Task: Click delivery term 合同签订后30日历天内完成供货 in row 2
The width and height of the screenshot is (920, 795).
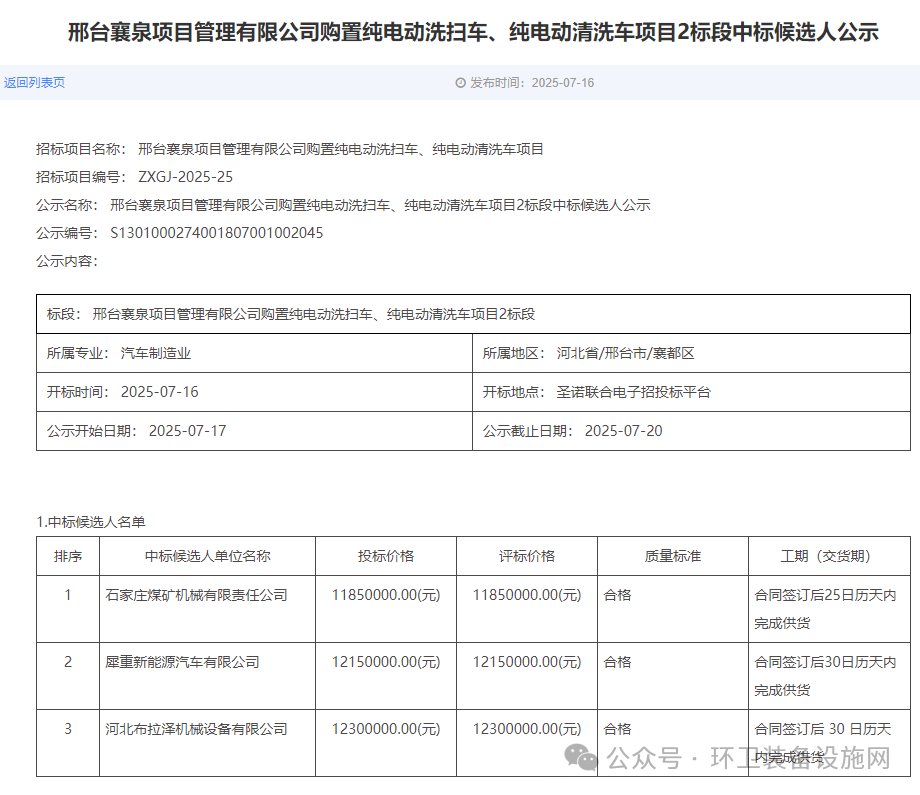Action: coord(826,676)
